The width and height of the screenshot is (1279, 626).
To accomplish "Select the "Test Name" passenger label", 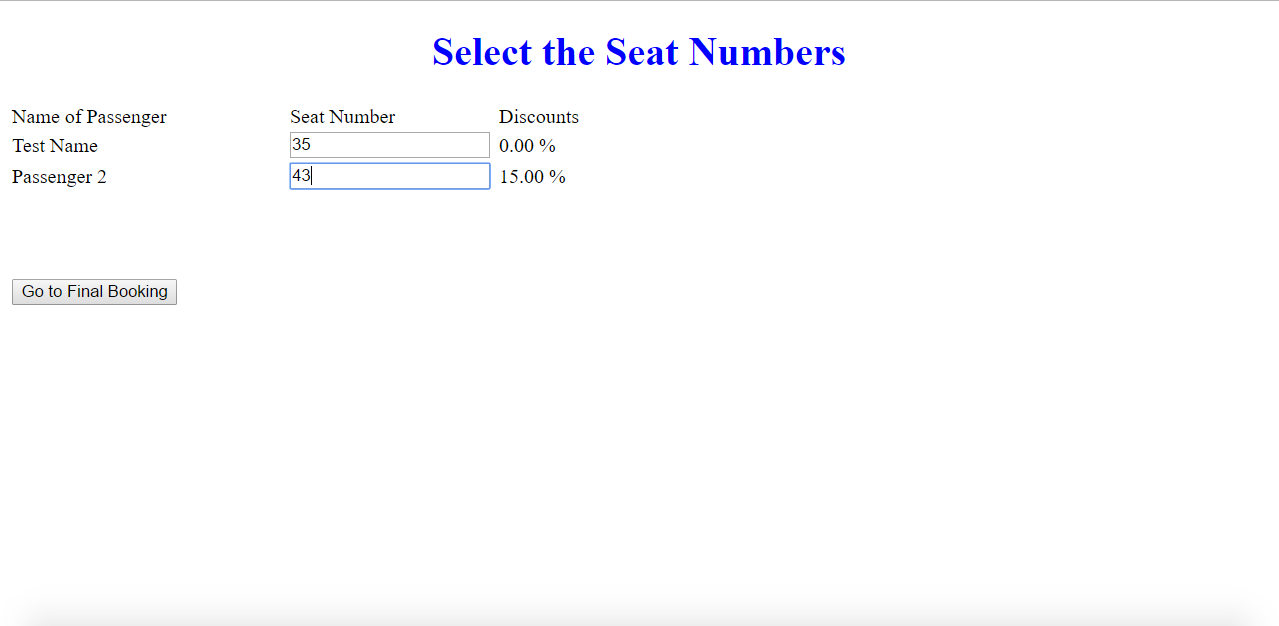I will point(55,146).
